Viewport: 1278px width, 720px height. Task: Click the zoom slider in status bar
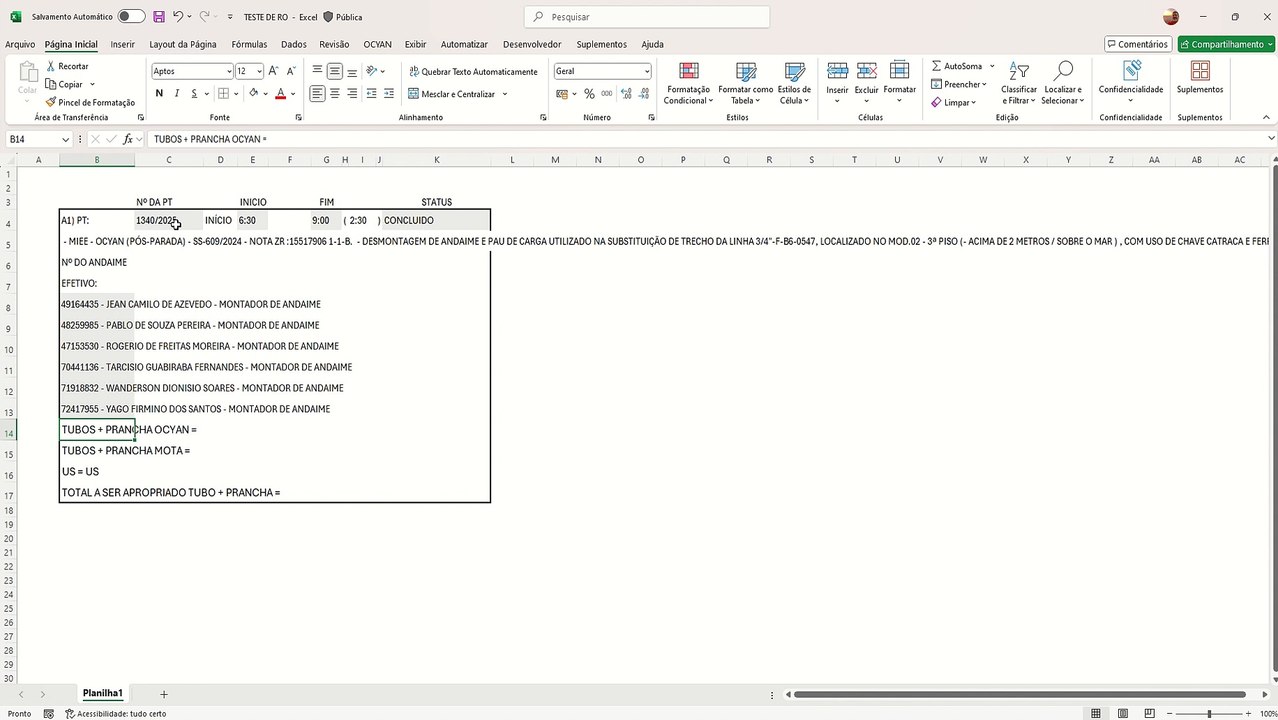[1209, 713]
